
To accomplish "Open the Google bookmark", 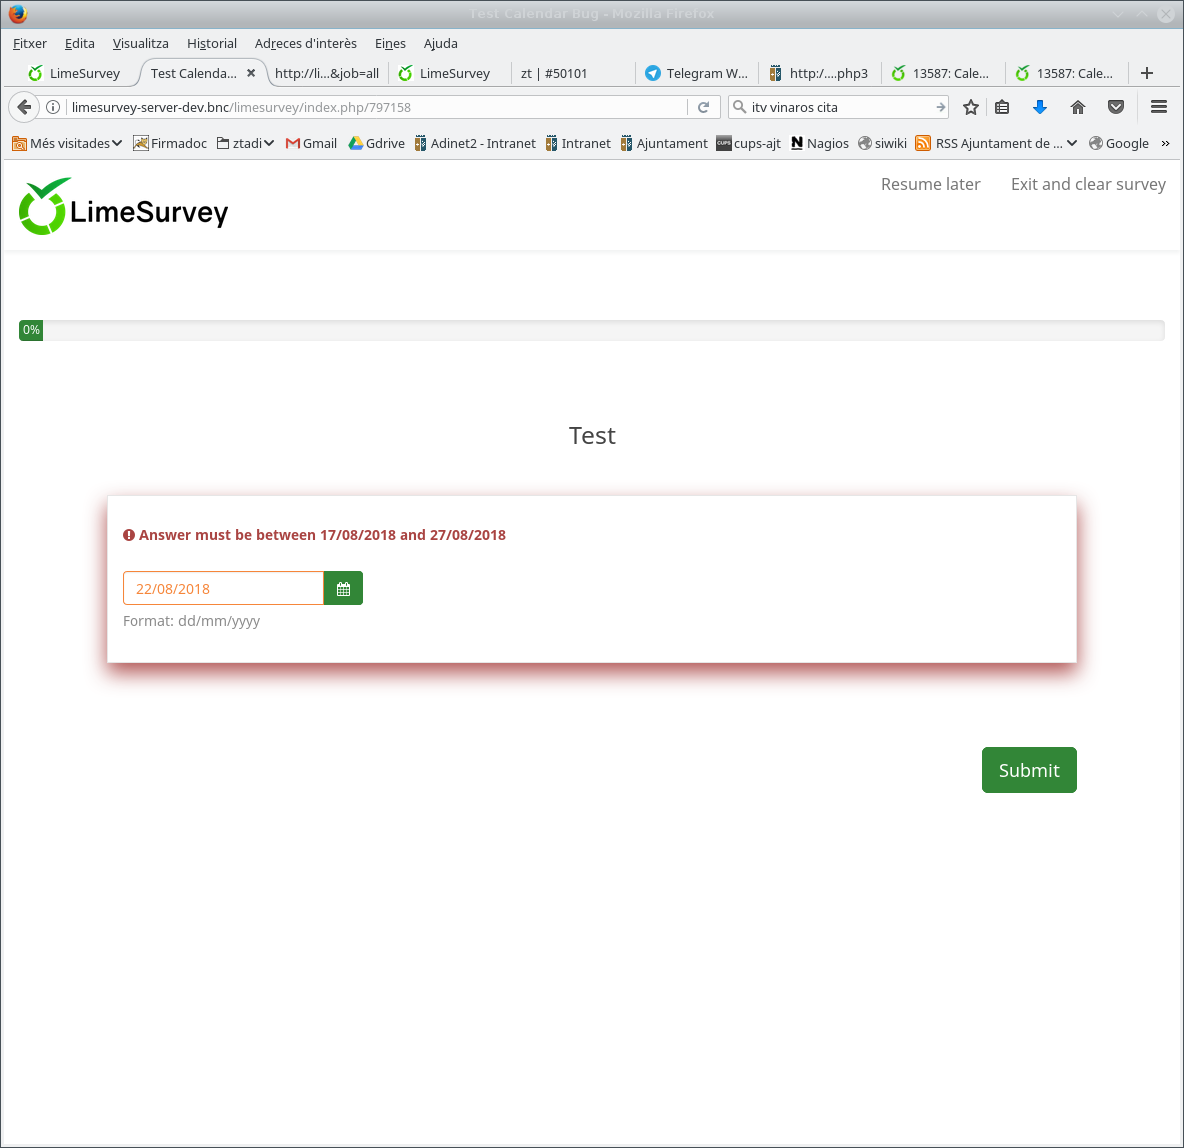I will (1118, 144).
